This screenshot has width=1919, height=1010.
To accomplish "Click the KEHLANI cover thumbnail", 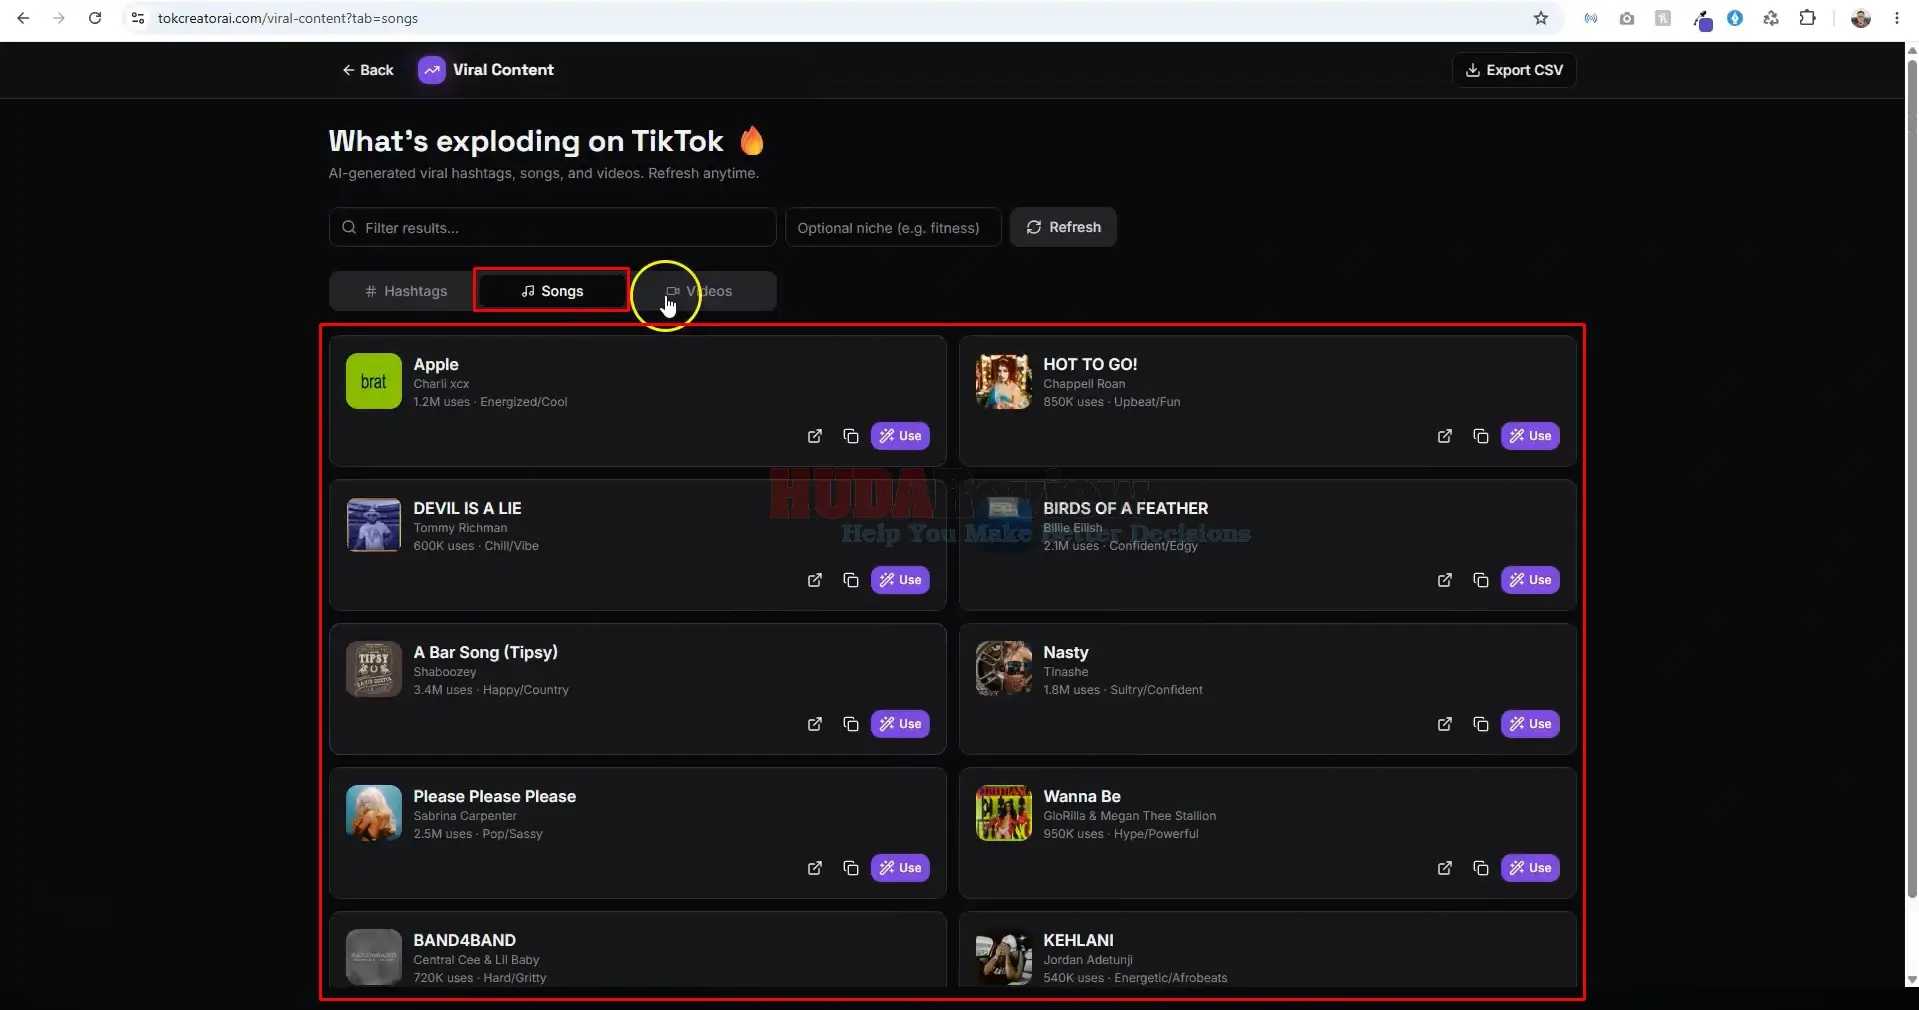I will (1004, 957).
